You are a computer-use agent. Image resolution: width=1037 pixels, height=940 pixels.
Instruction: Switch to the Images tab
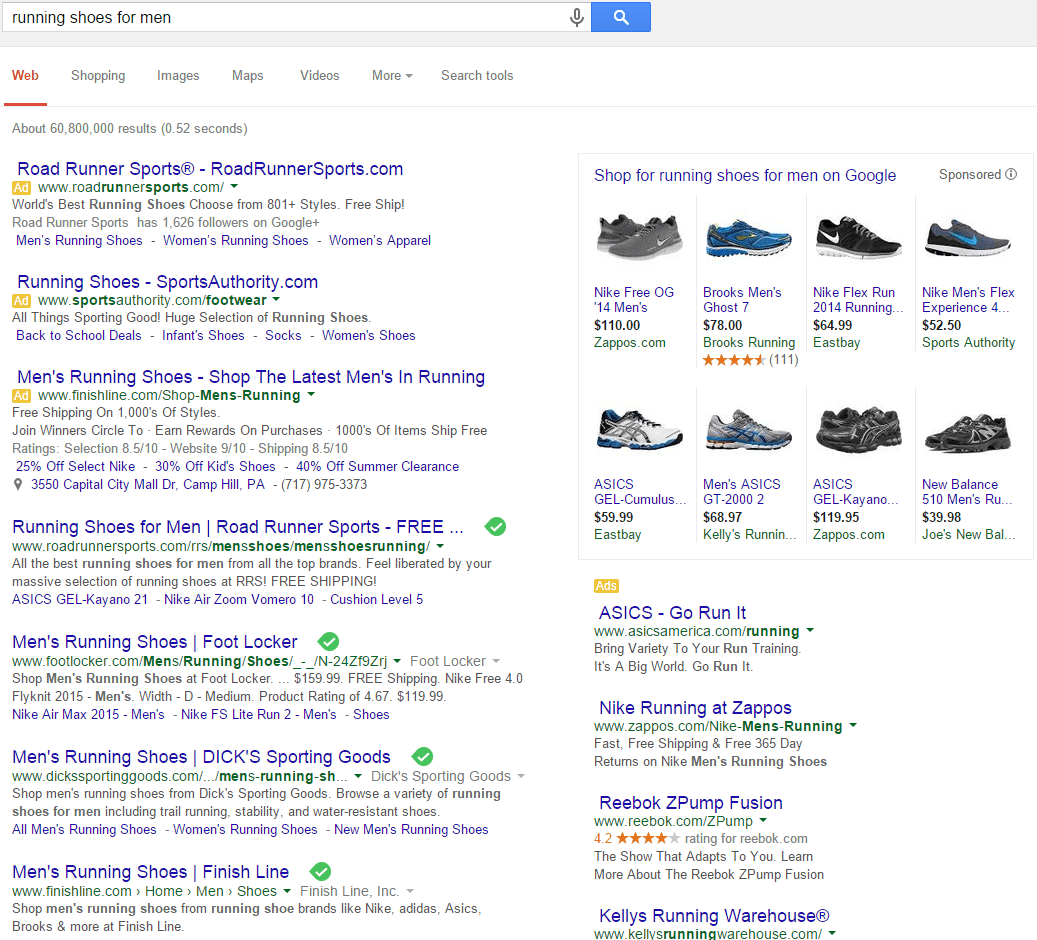point(178,75)
